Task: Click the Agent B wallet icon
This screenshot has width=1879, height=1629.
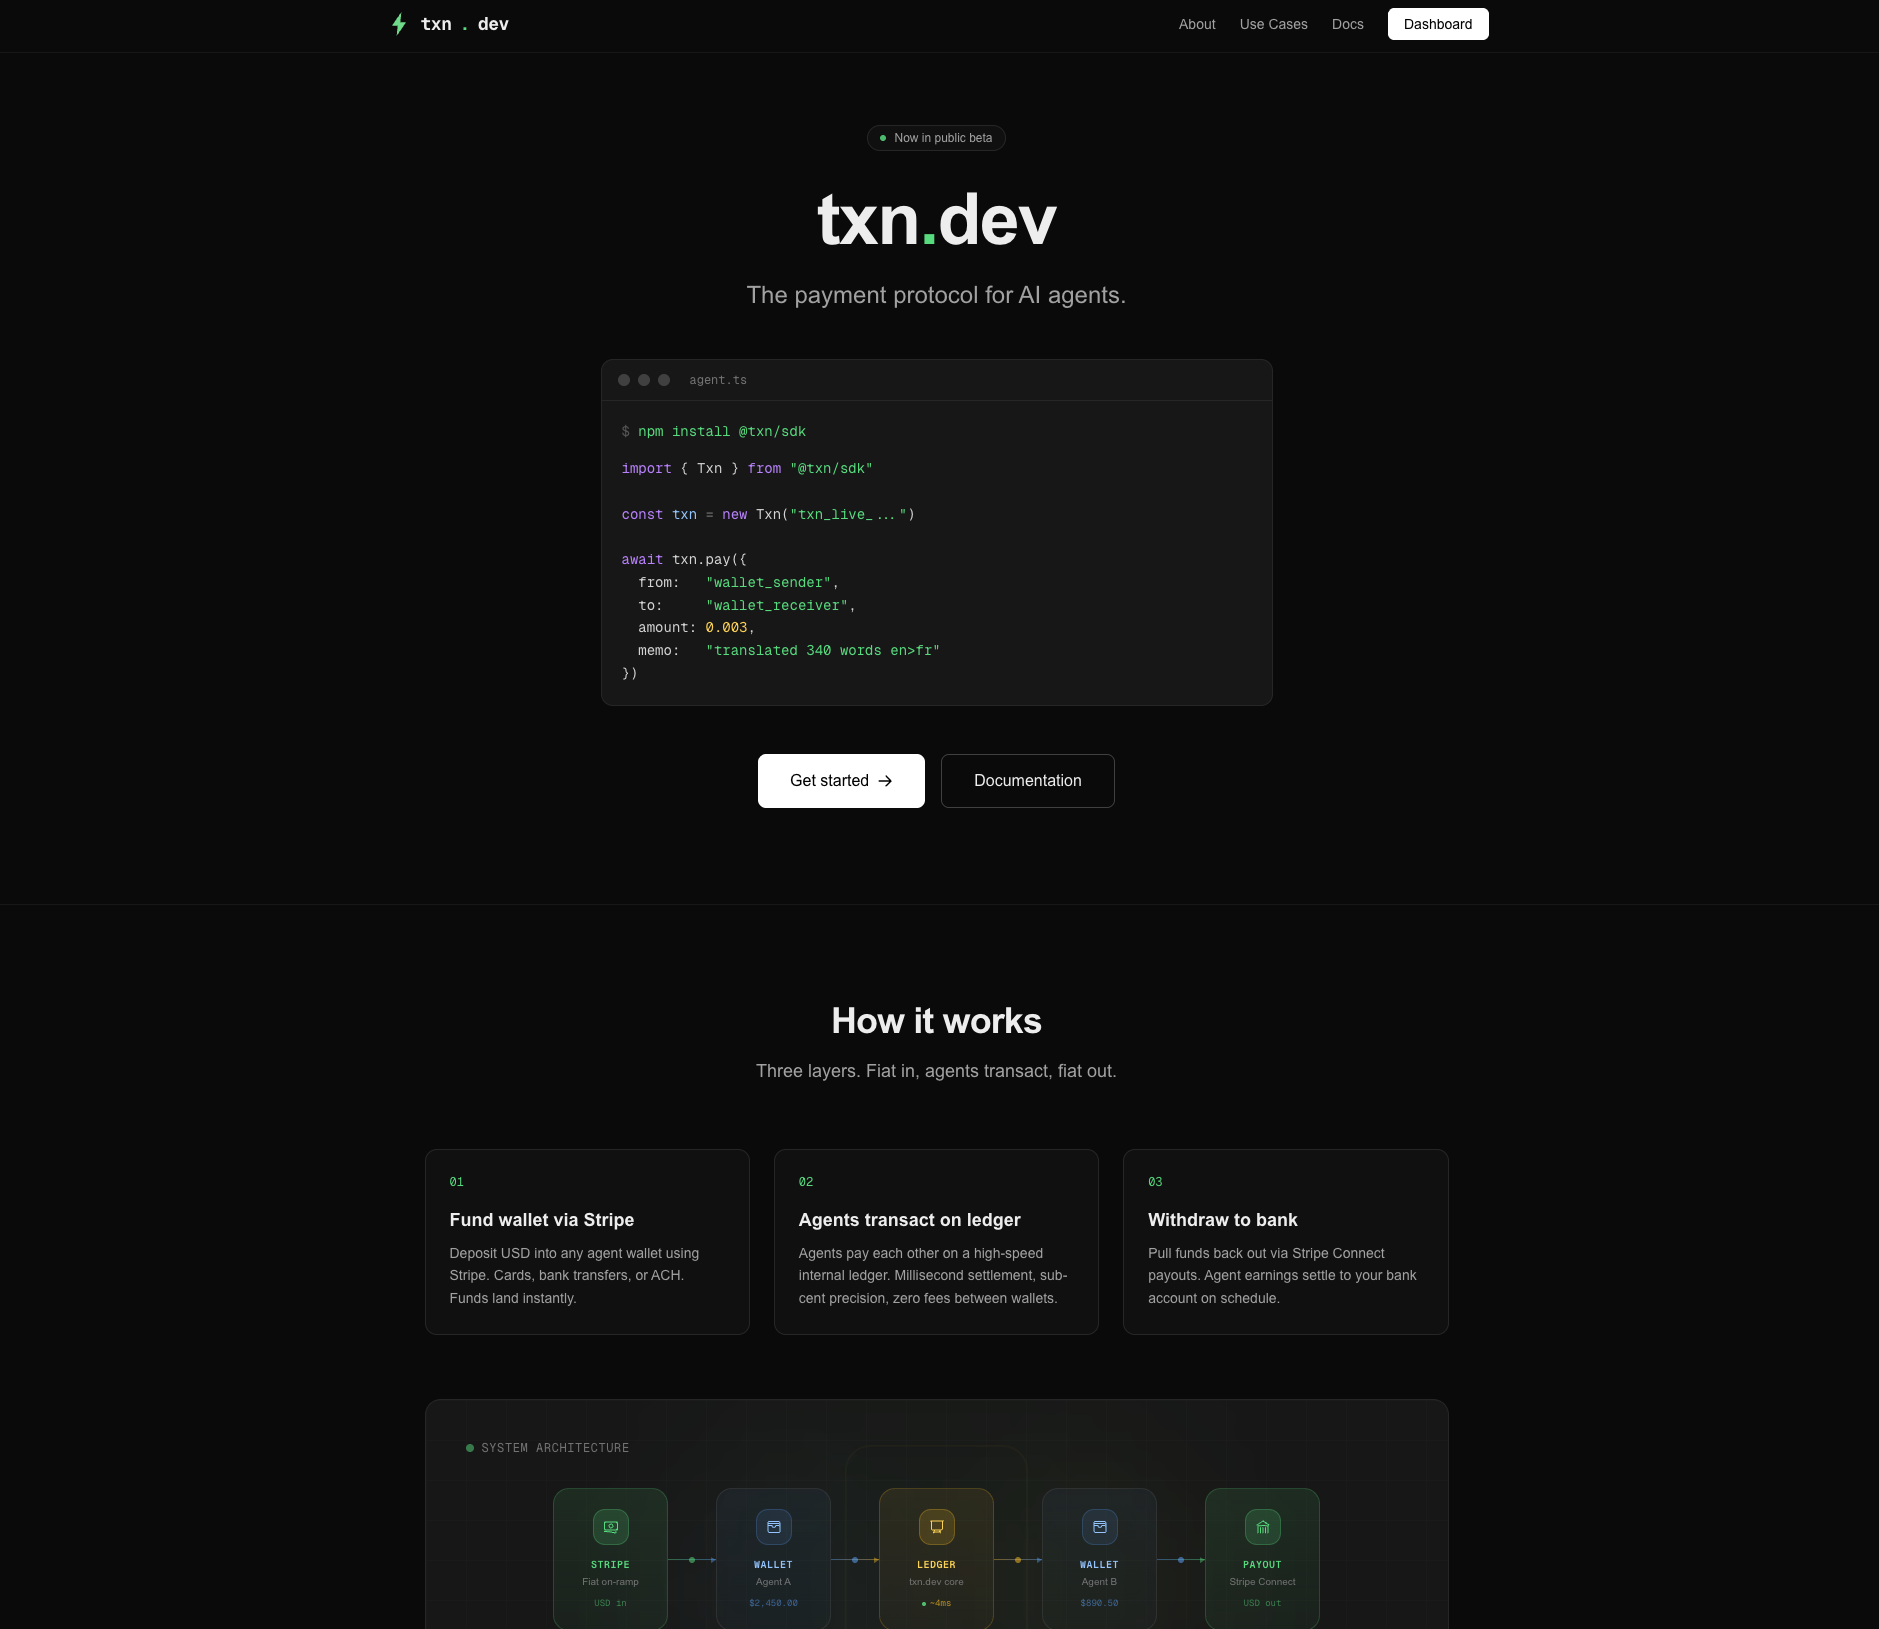Action: pos(1099,1527)
